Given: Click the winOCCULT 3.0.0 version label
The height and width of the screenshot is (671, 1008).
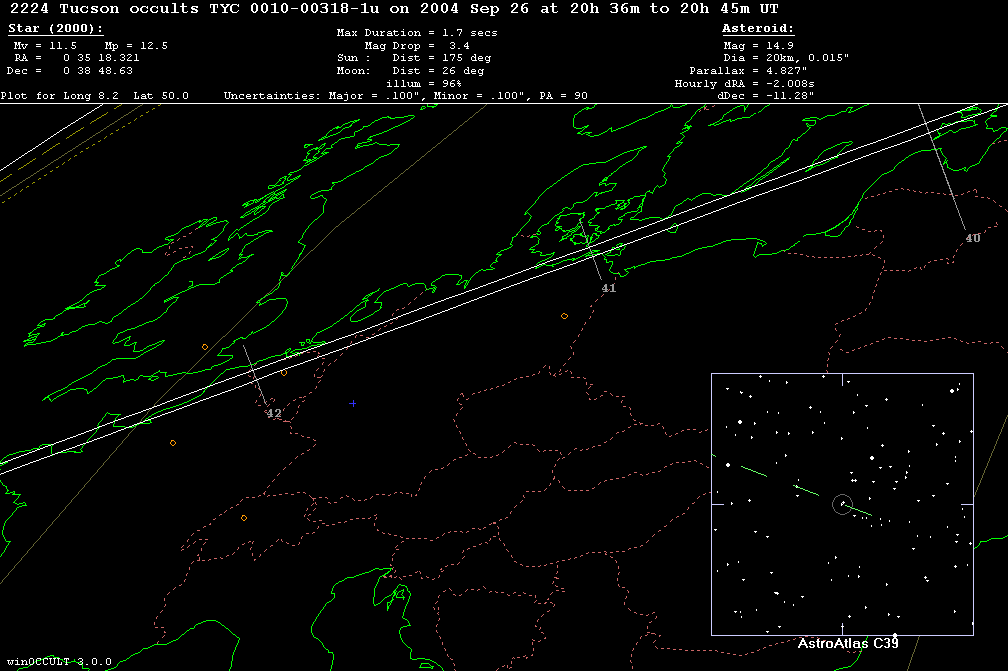Looking at the screenshot, I should [57, 662].
